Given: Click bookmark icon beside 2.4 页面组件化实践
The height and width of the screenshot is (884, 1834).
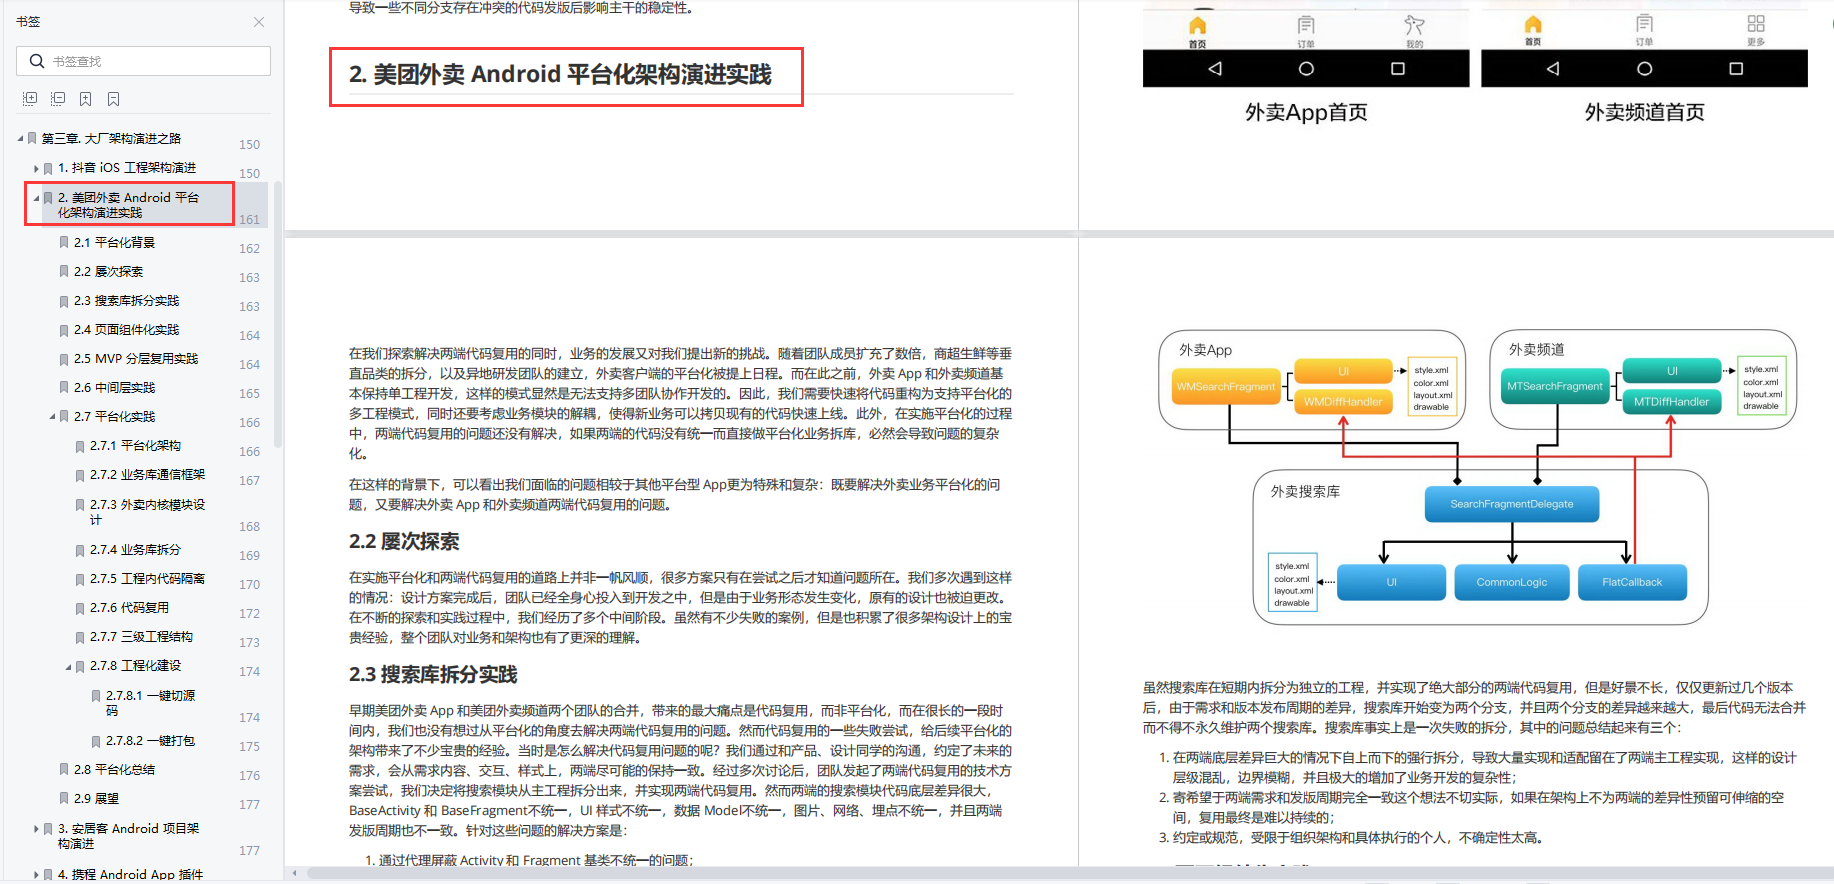Looking at the screenshot, I should click(64, 330).
